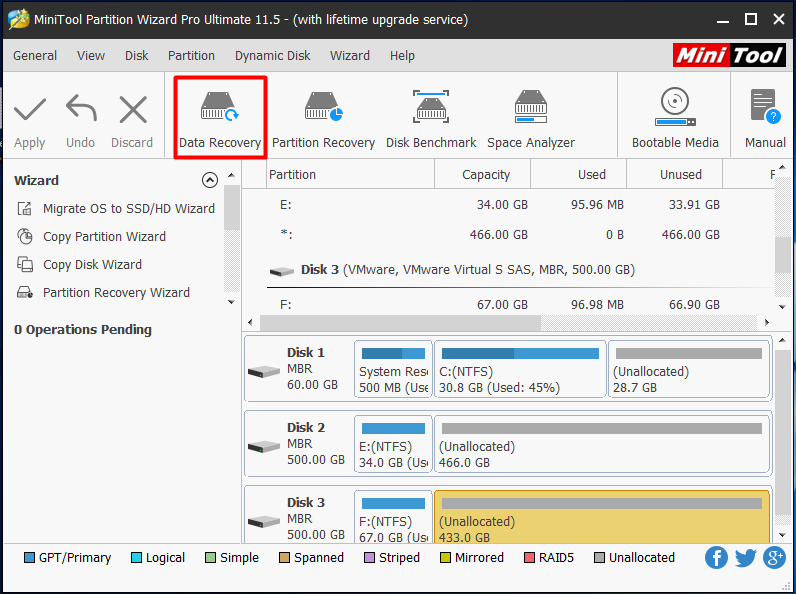Select Disk 1 28.7 GB unallocated block
This screenshot has width=796, height=594.
689,369
